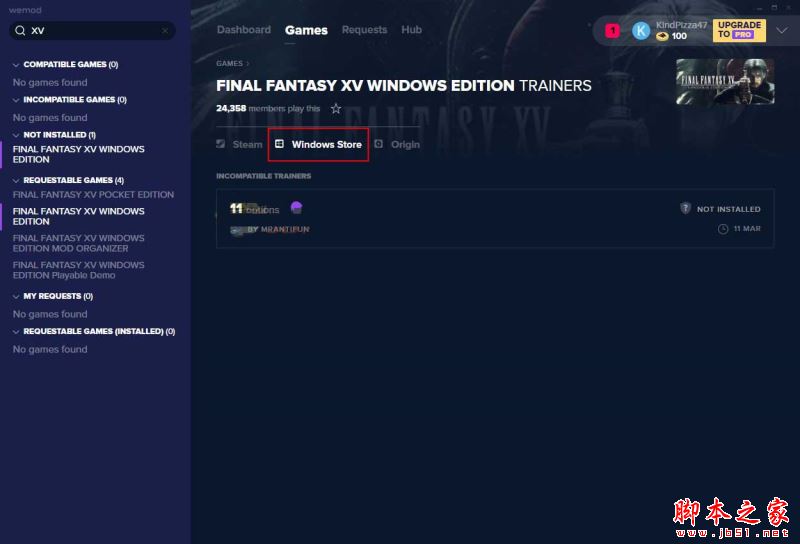
Task: Favorite the game with star icon
Action: point(336,108)
